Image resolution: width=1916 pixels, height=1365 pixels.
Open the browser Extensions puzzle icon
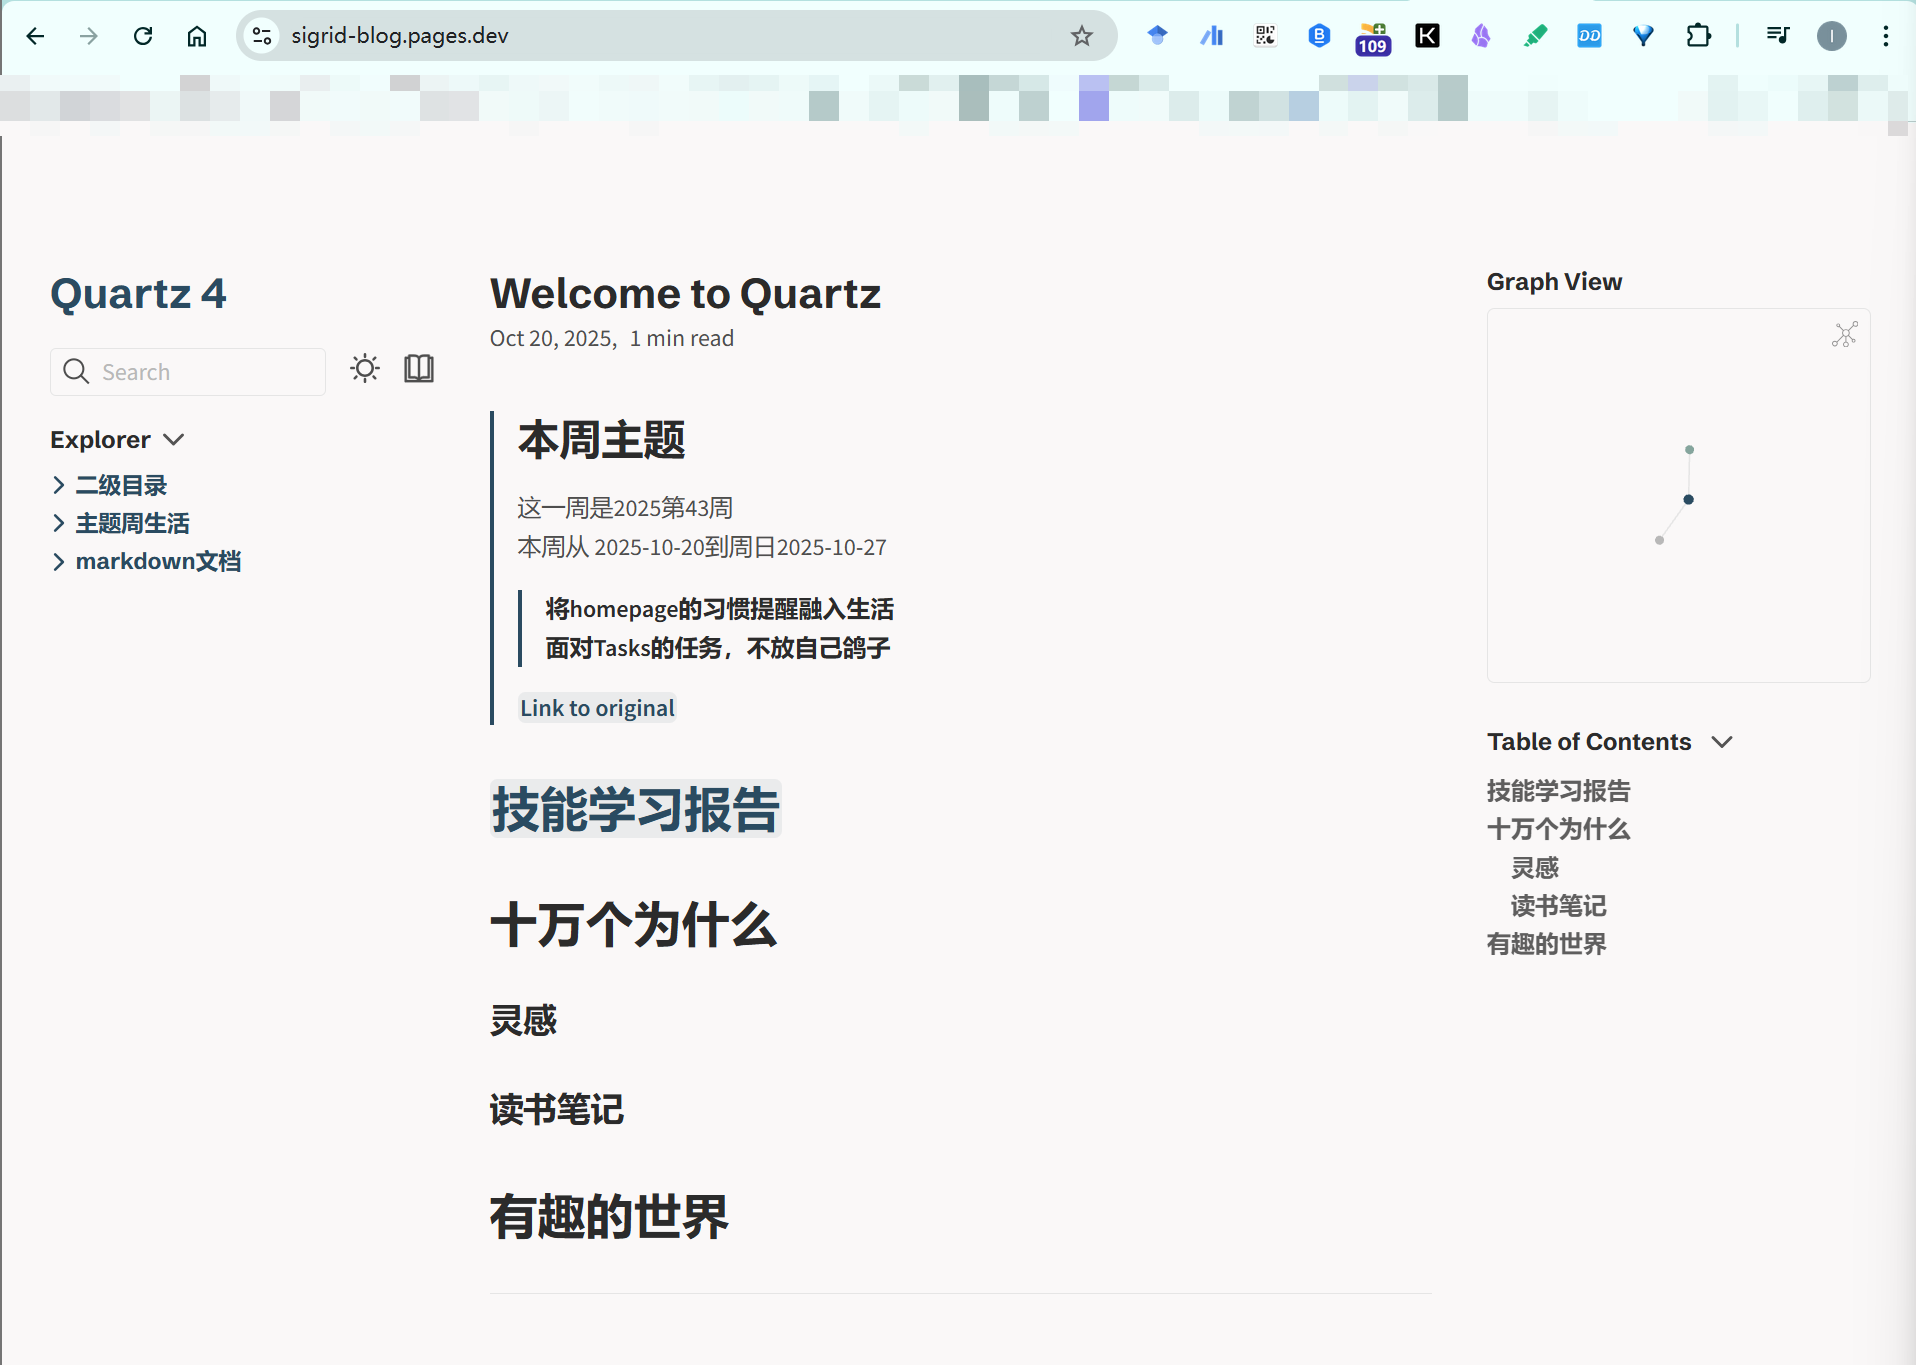pos(1698,36)
